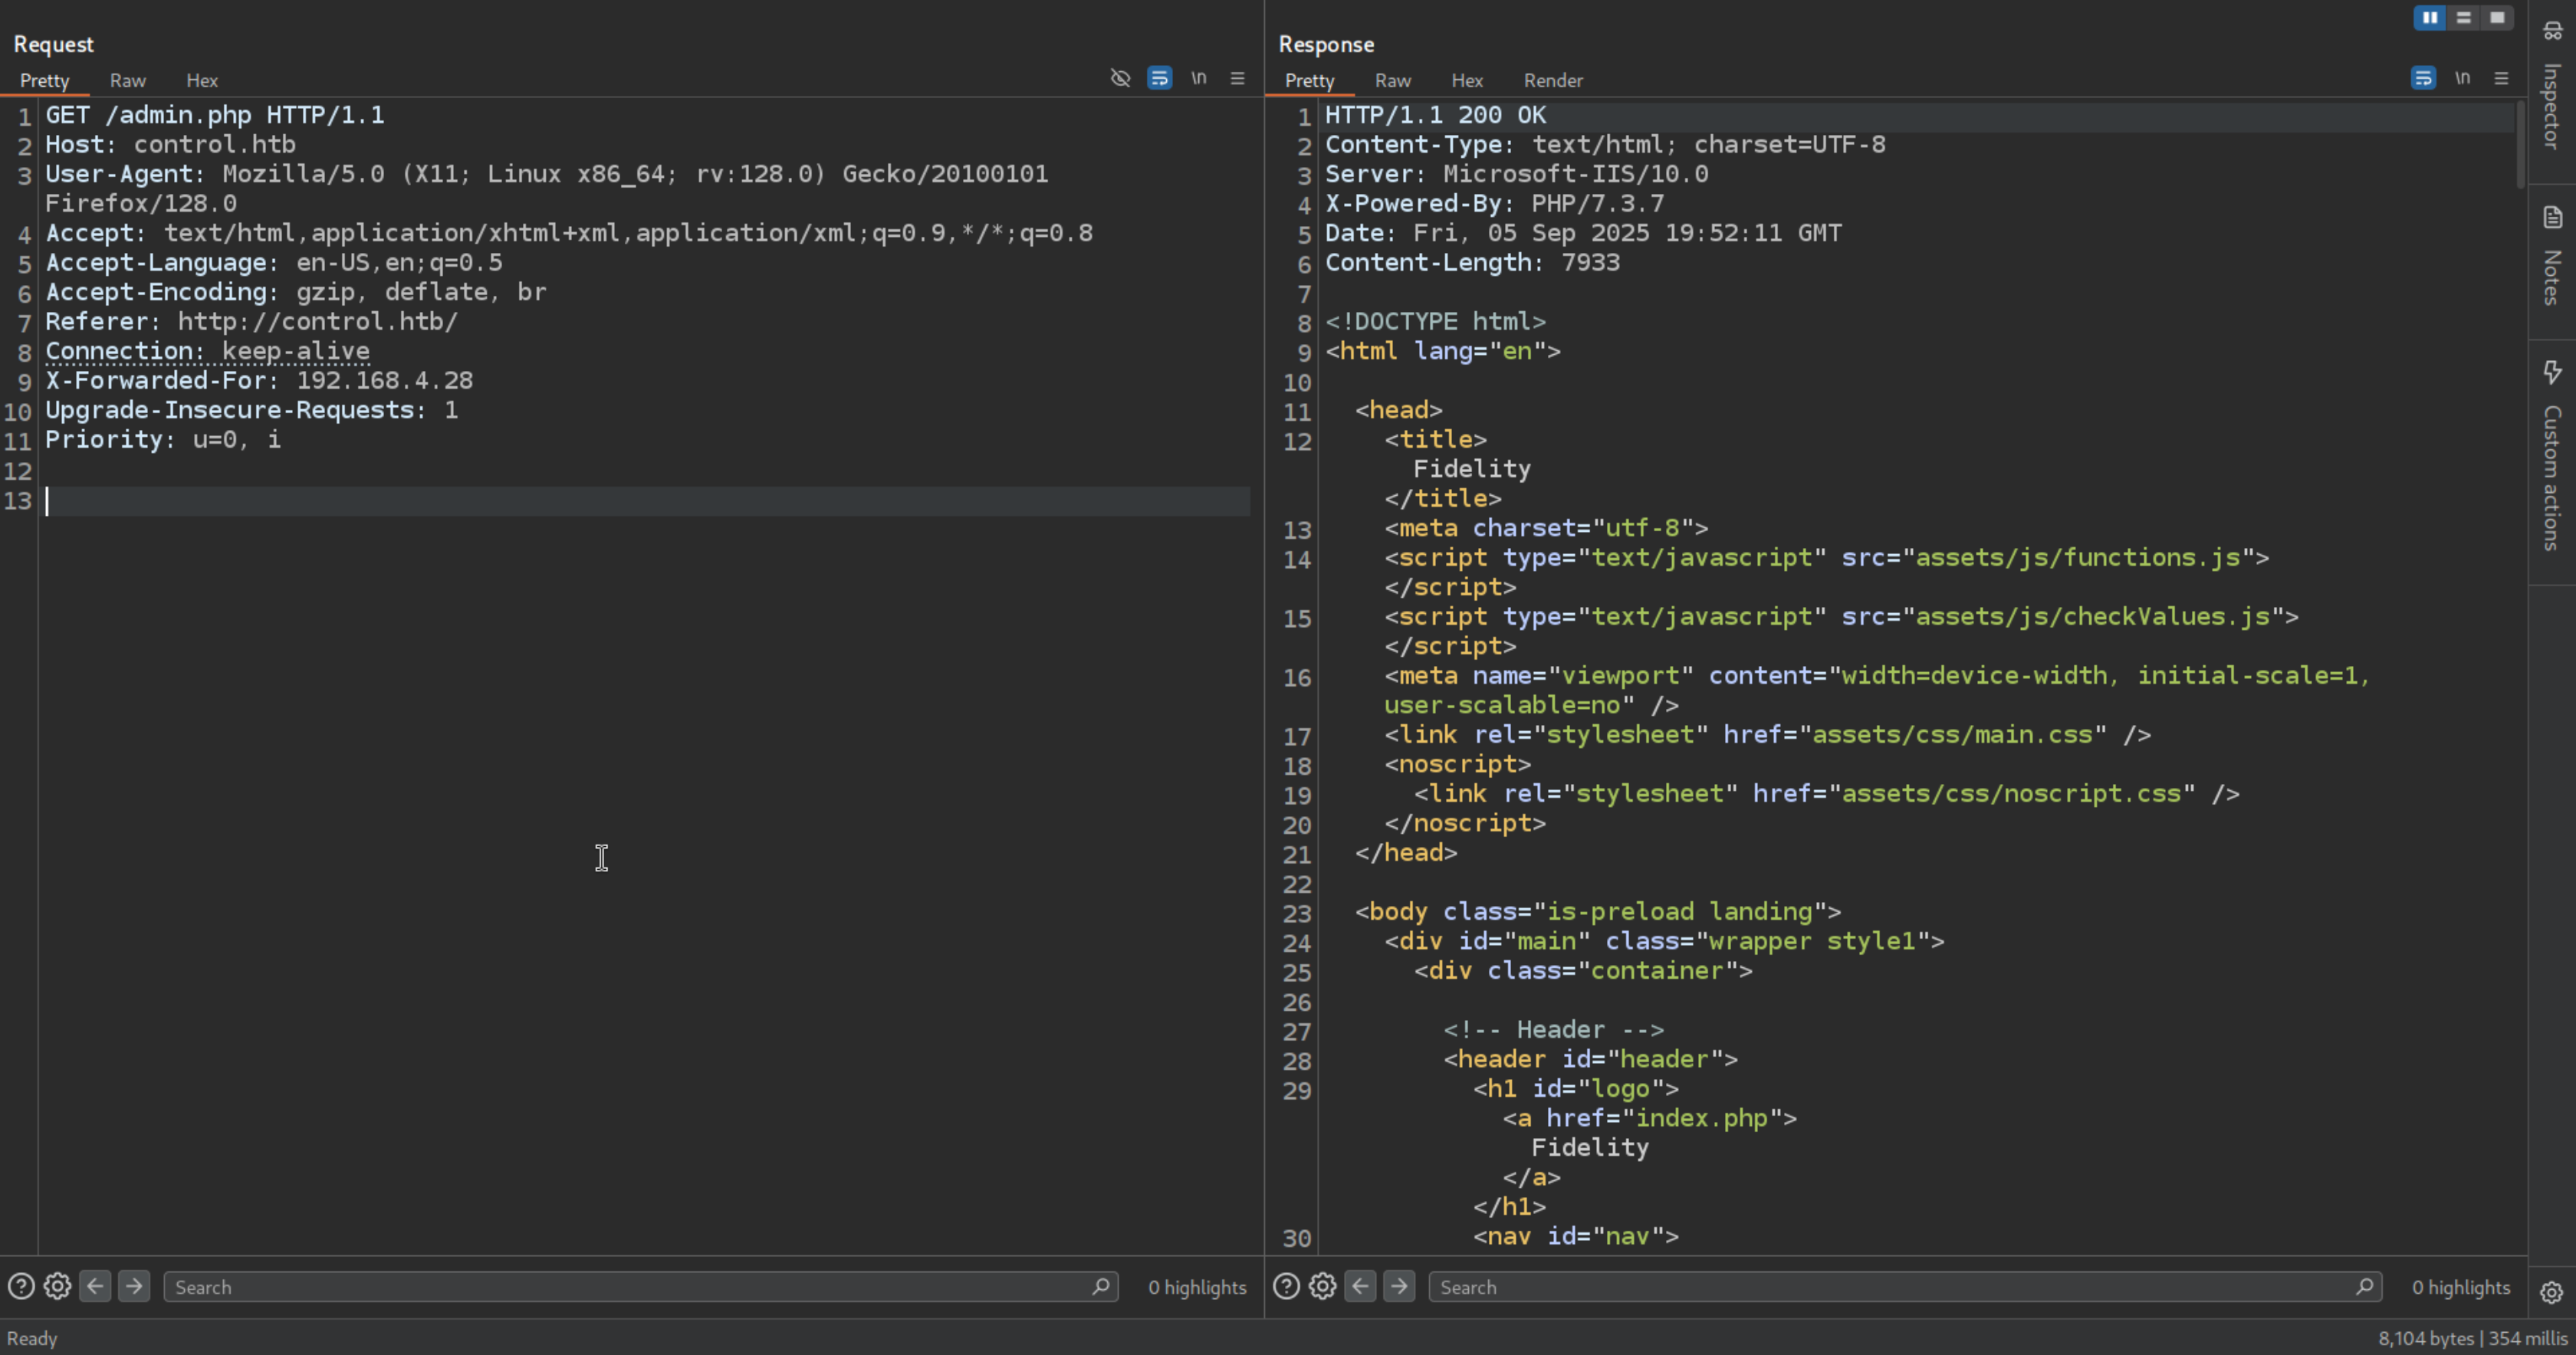The image size is (2576, 1355).
Task: Toggle line wrap button in Response pane
Action: 2423,78
